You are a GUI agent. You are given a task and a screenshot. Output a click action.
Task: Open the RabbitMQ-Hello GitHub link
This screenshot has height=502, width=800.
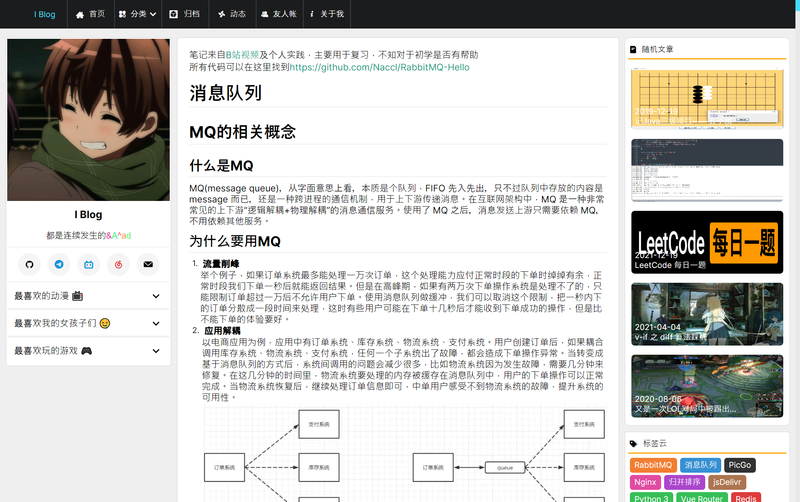coord(379,67)
